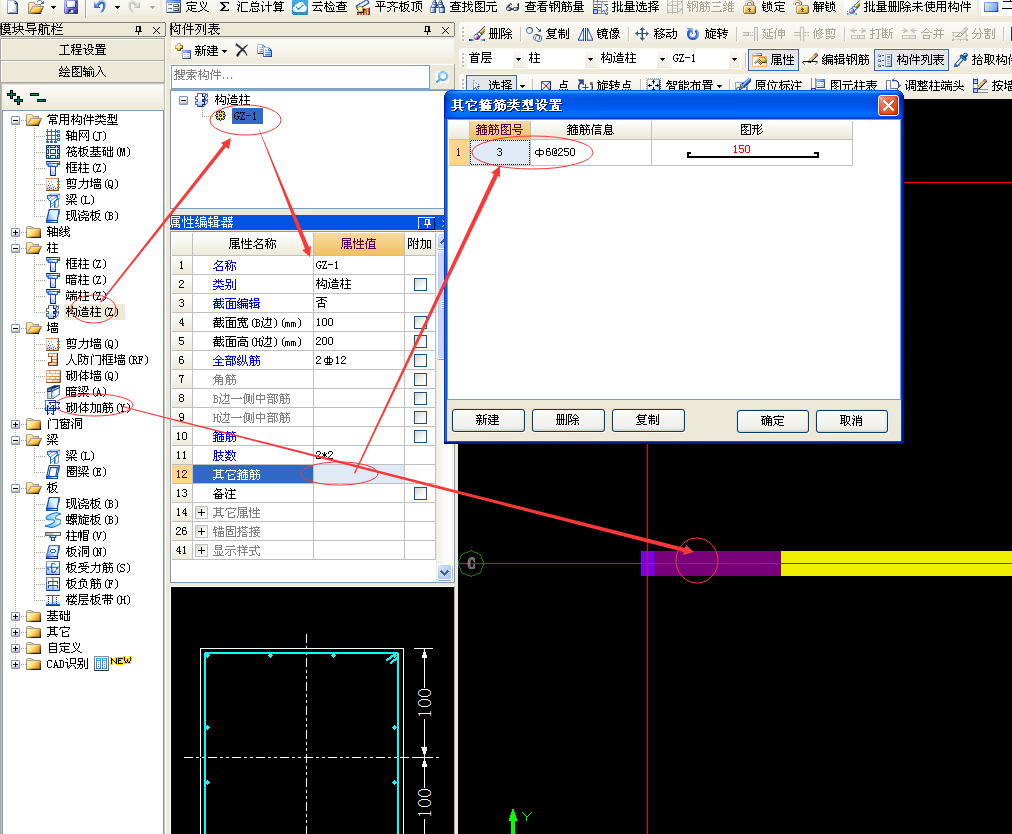Click the copy component icon in 构件列表
The height and width of the screenshot is (834, 1012).
(x=264, y=50)
